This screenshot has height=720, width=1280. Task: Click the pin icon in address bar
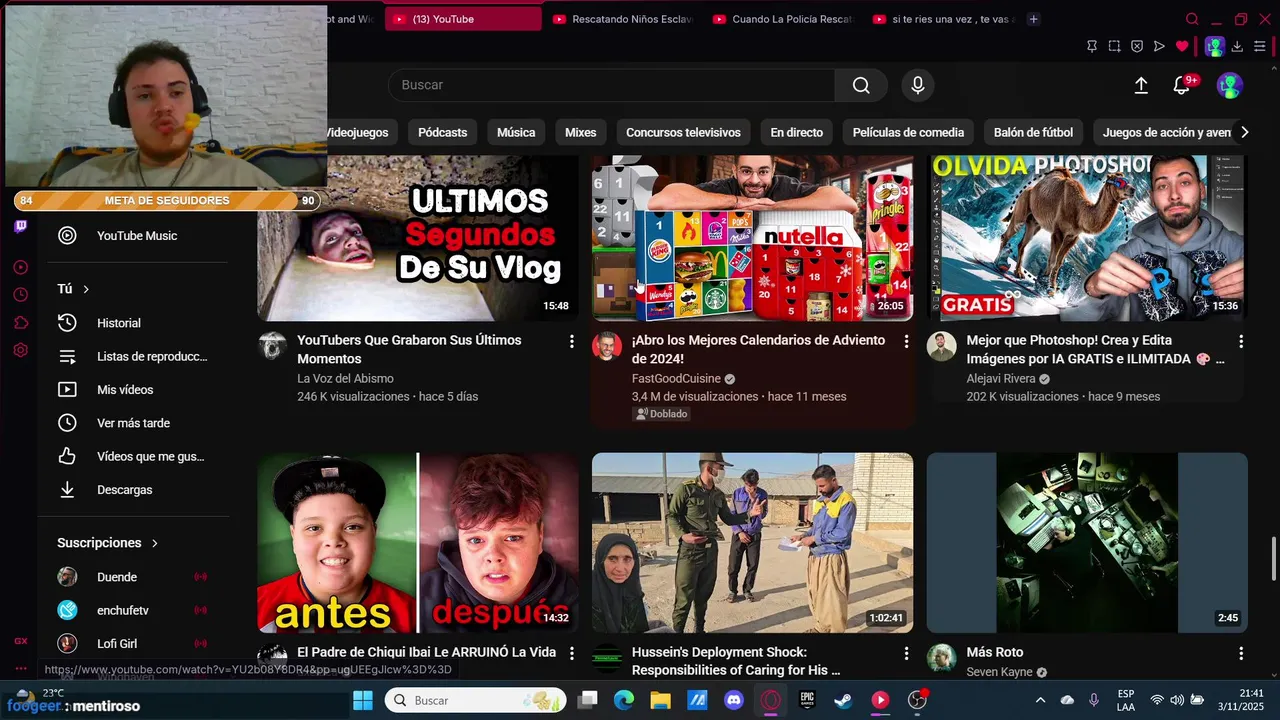(1092, 46)
